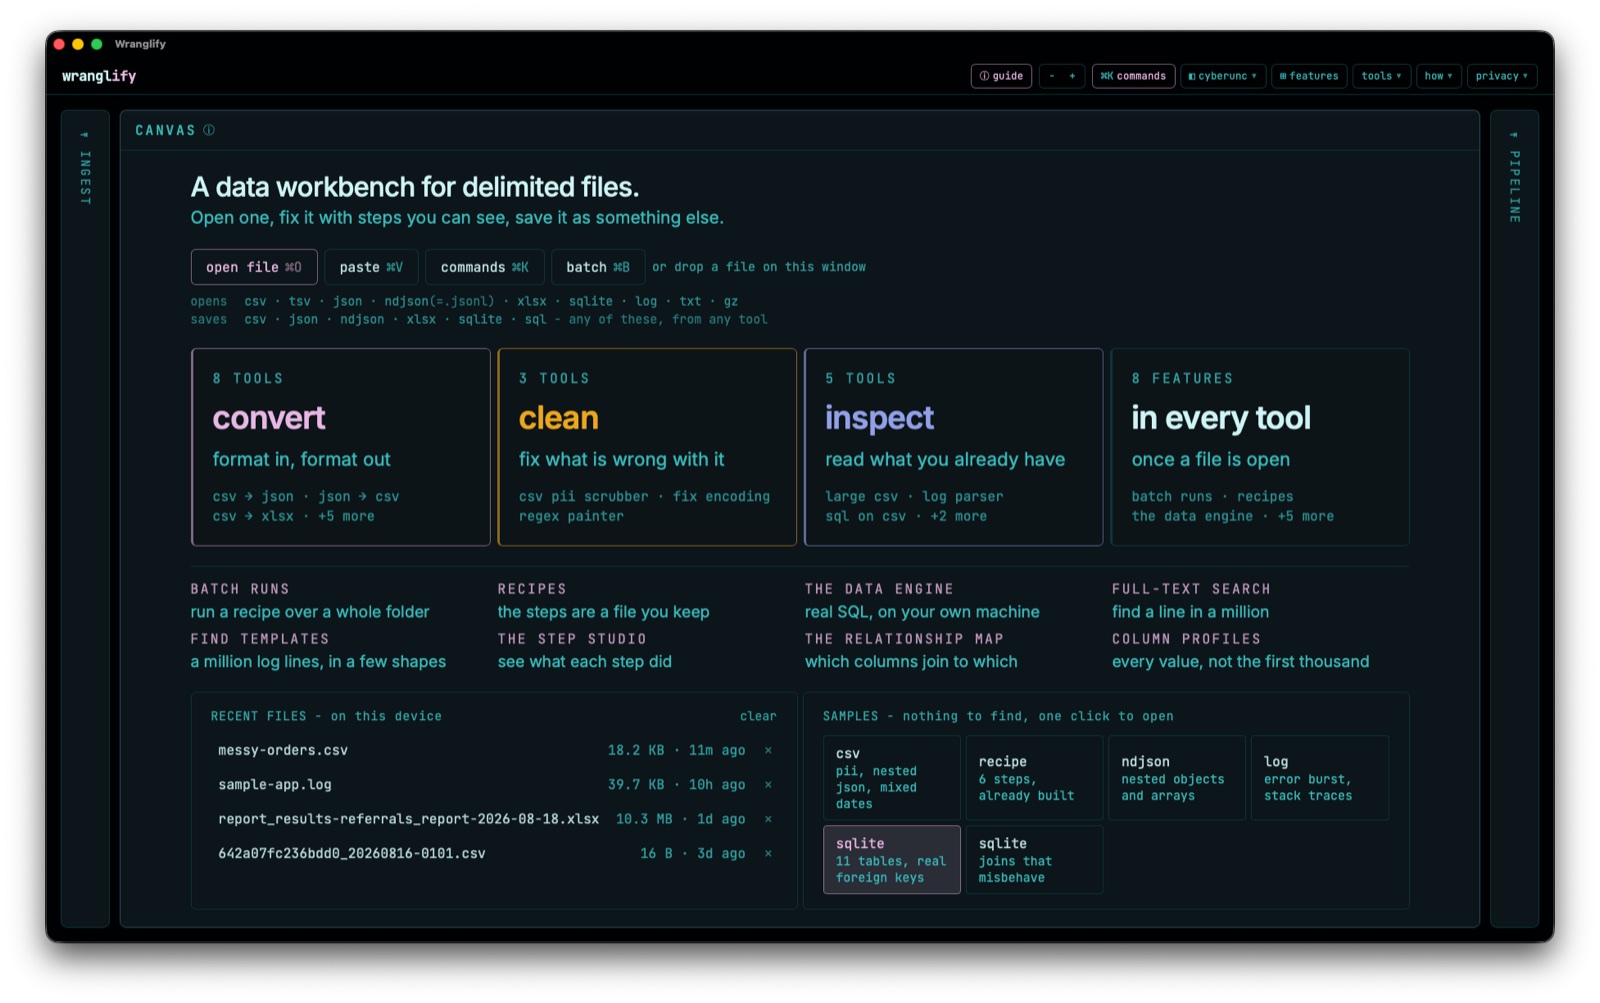This screenshot has width=1600, height=1003.
Task: Load the sqlite joins that misbehave sample
Action: 1035,859
